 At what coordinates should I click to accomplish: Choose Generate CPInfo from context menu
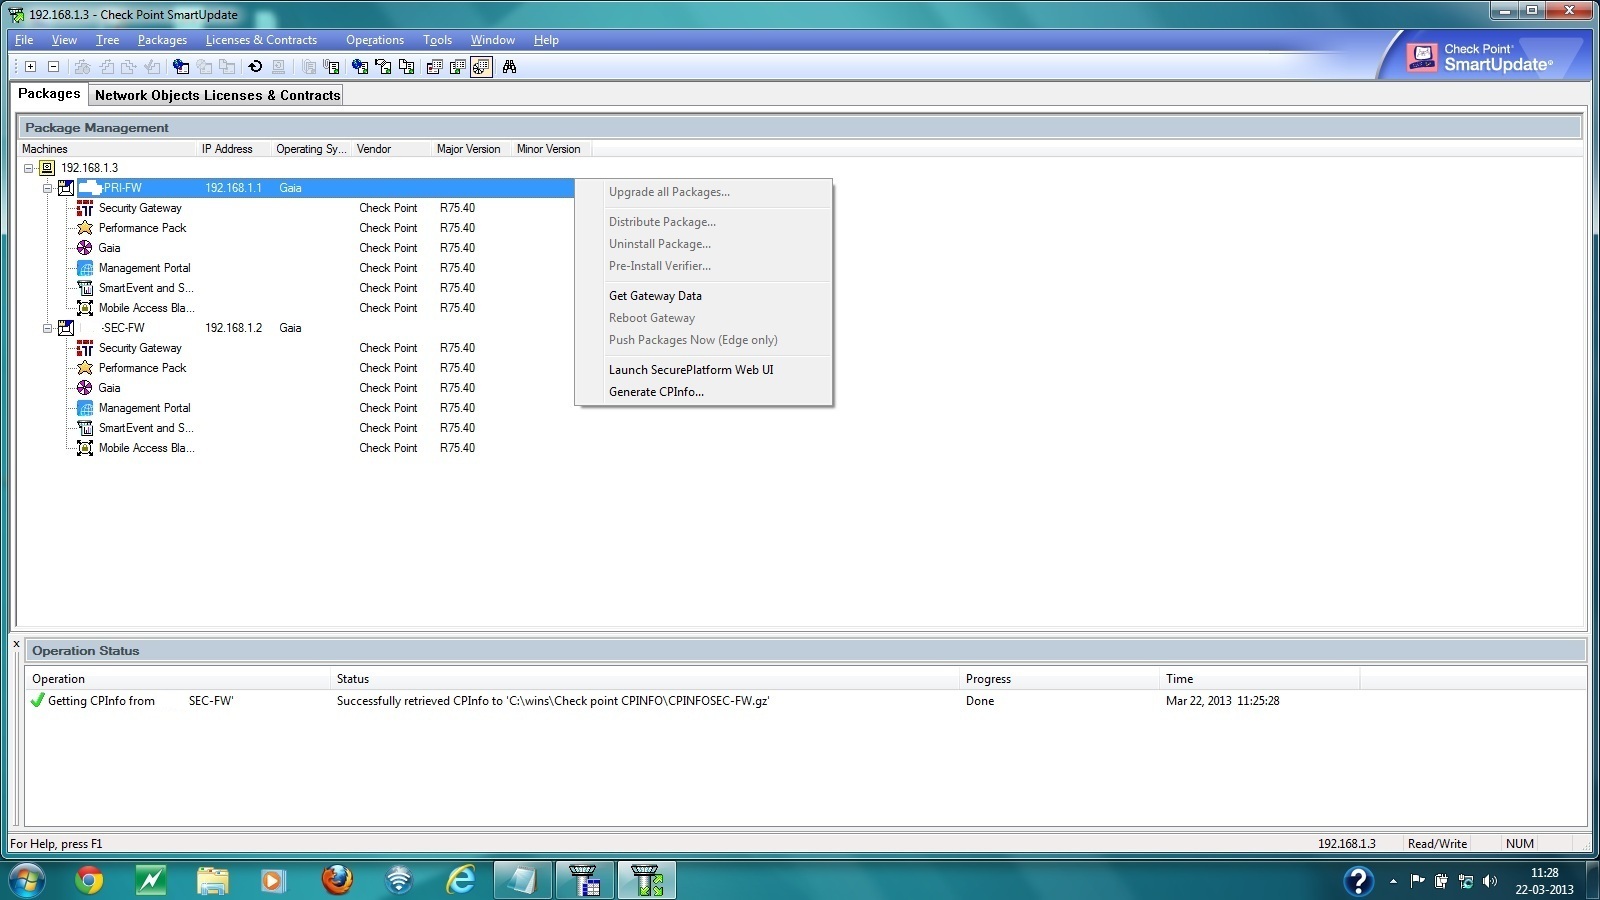[656, 392]
